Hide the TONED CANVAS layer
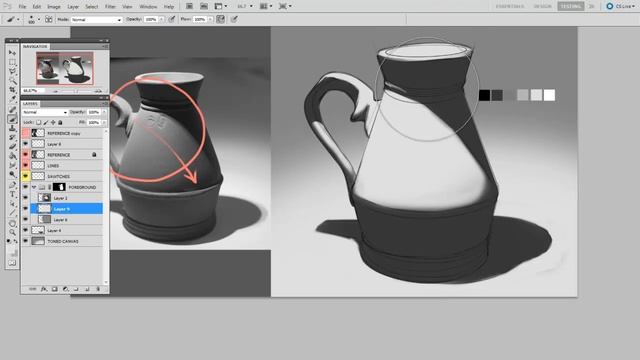This screenshot has width=640, height=360. (x=26, y=241)
